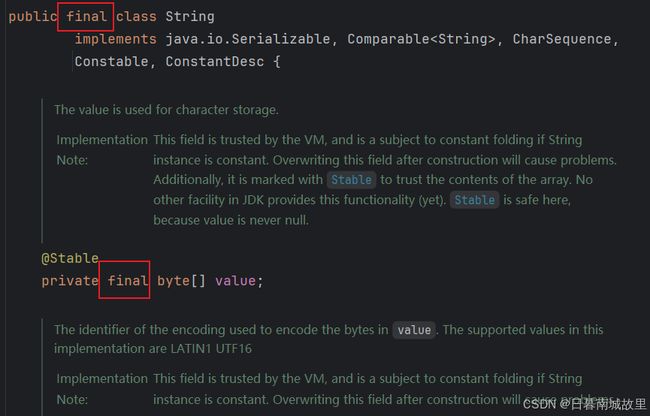Image resolution: width=650 pixels, height=416 pixels.
Task: Click java.io.Serializable in the implements clause
Action: point(247,39)
